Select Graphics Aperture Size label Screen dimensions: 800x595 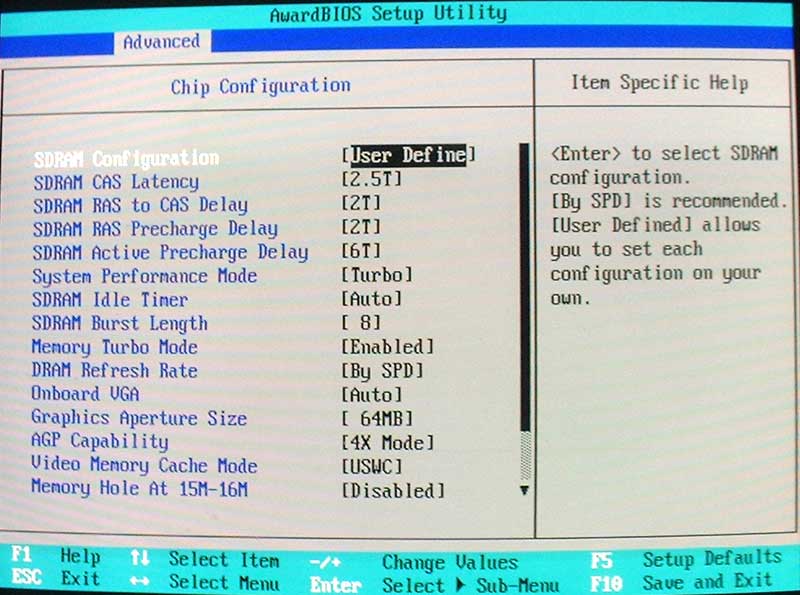coord(139,418)
